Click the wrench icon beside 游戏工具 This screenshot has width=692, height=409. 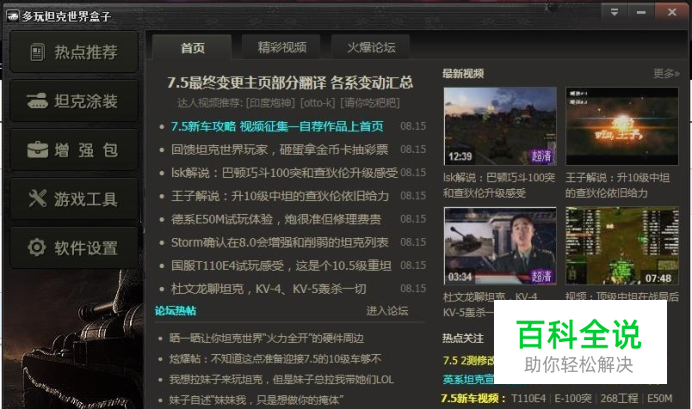click(x=38, y=199)
